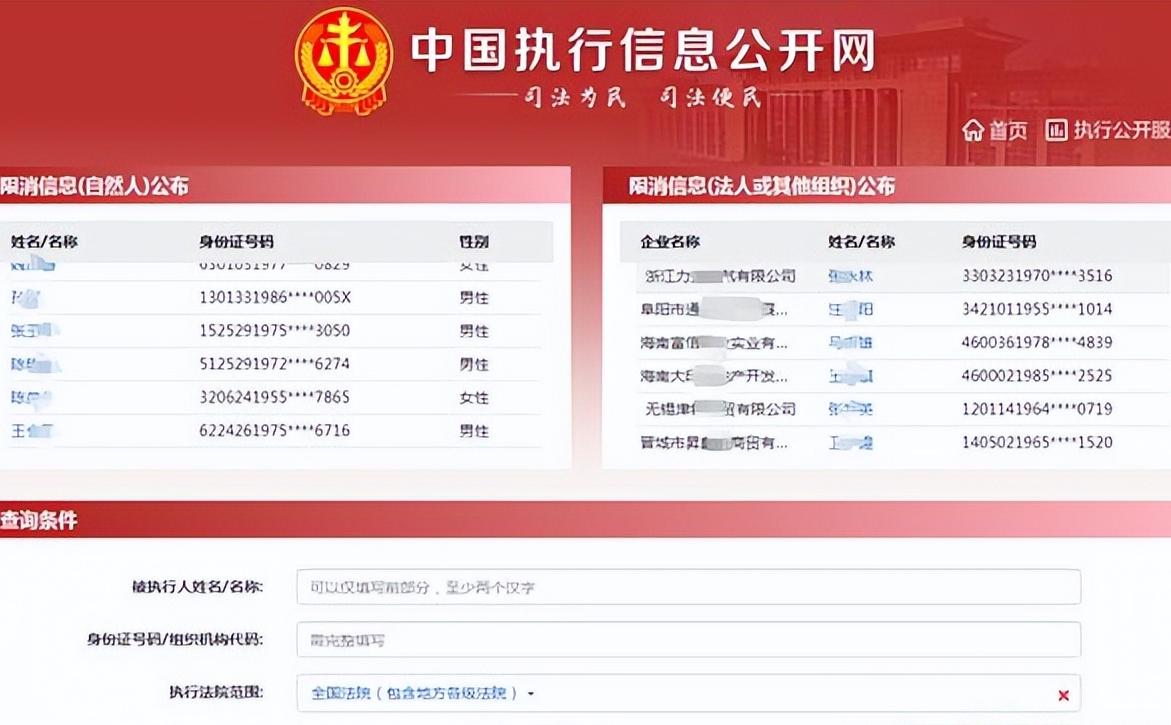Click the 性别 column header
The width and height of the screenshot is (1171, 725).
(473, 241)
